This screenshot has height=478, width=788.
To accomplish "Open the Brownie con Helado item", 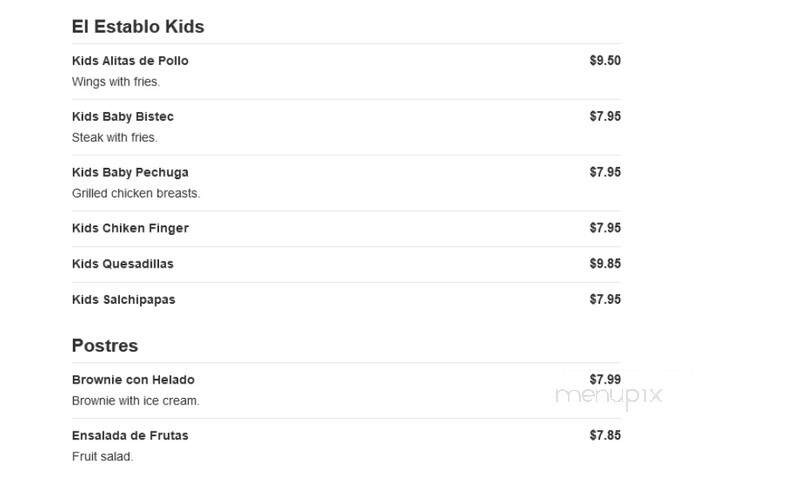I will point(133,380).
